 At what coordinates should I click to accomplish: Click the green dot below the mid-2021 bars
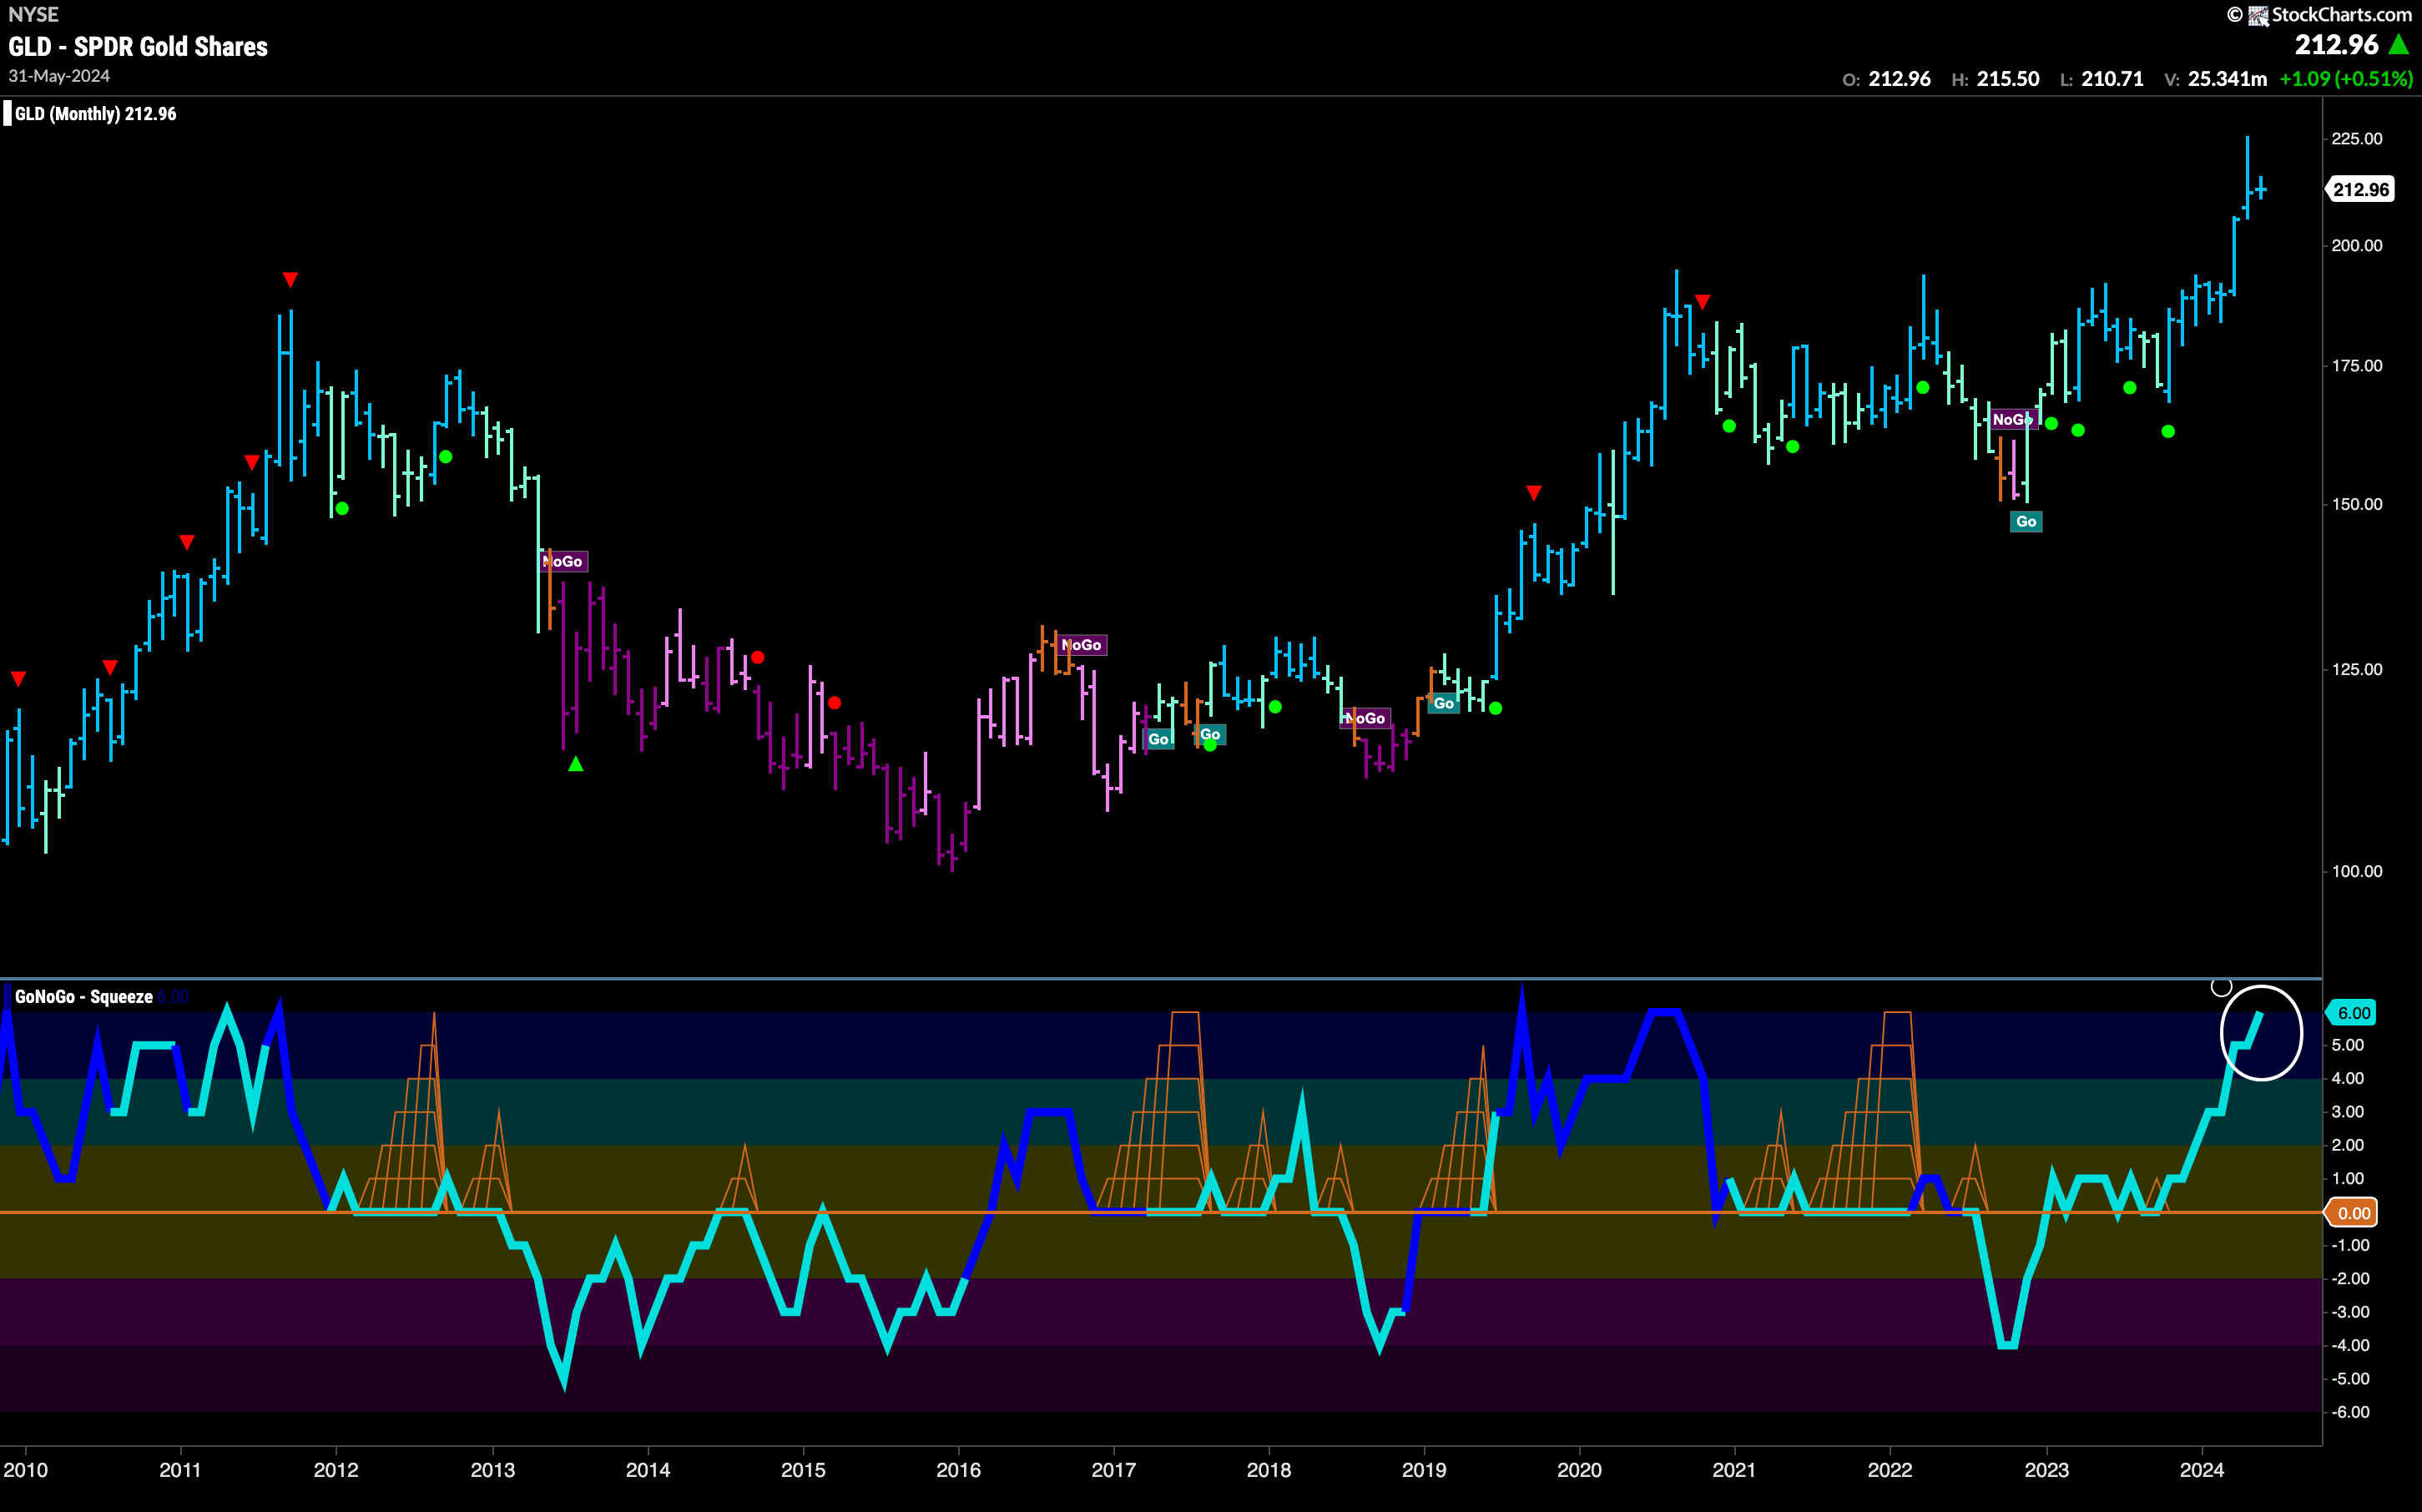[1793, 447]
